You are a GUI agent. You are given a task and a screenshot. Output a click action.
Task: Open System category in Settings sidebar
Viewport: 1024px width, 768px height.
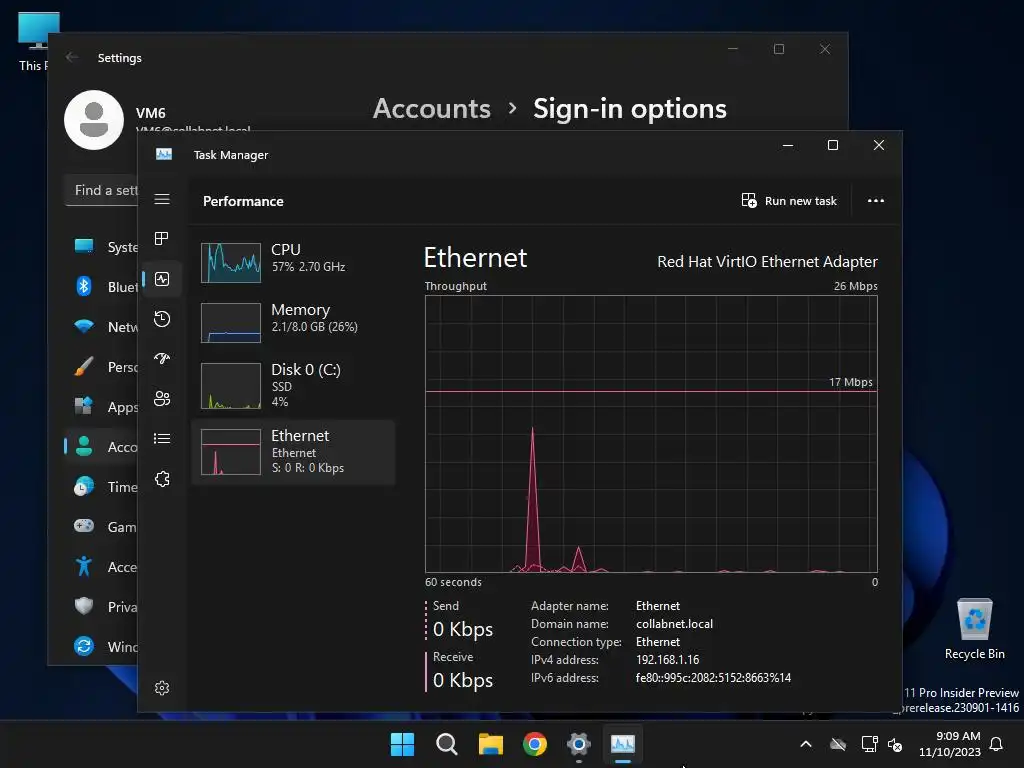[x=102, y=247]
